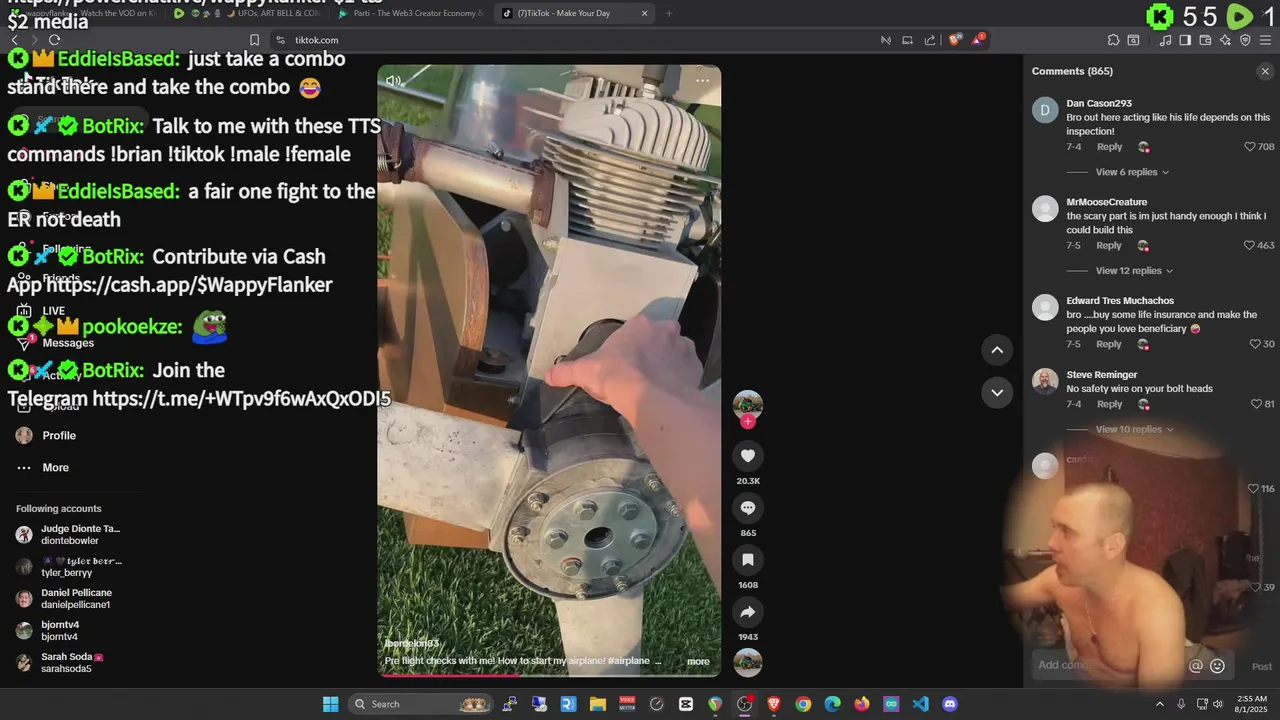The image size is (1280, 720).
Task: Share the page via address bar icon
Action: (930, 40)
